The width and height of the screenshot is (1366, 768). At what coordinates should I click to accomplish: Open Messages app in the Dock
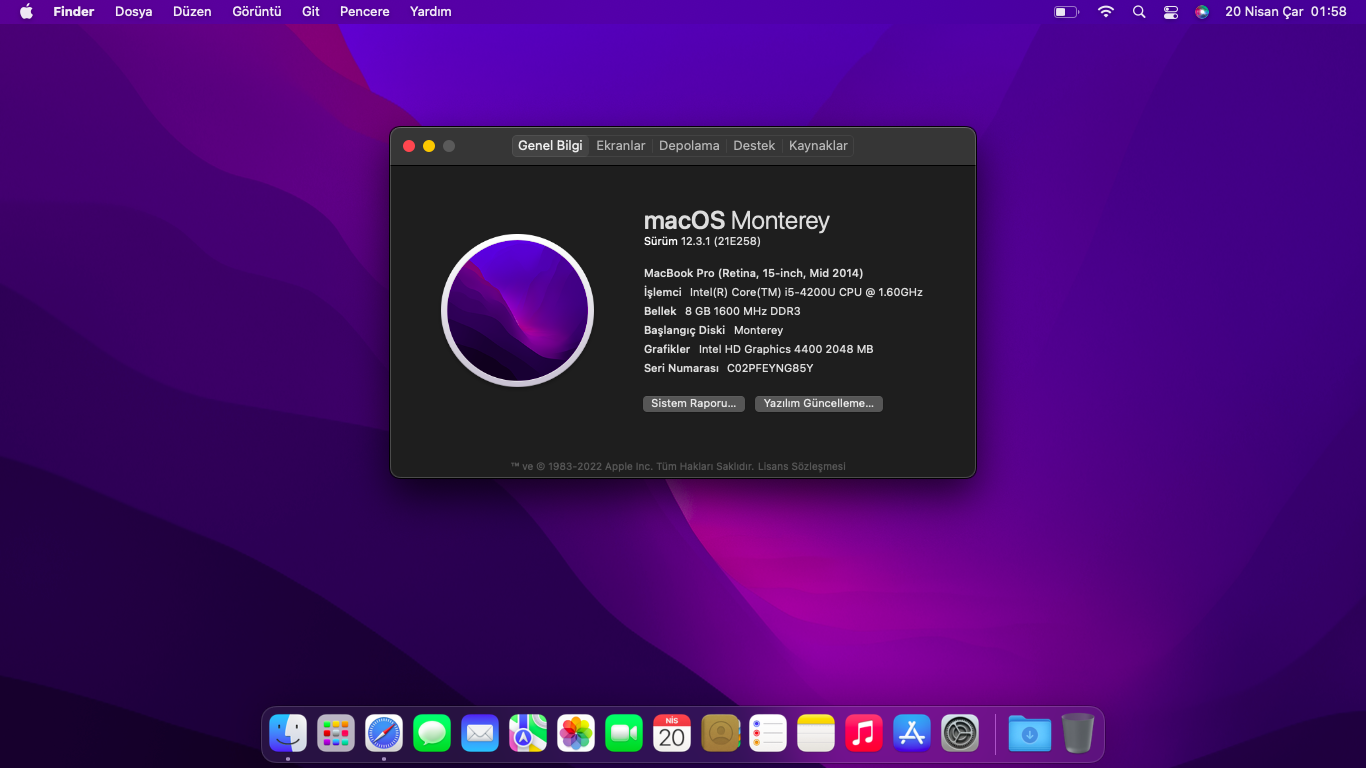pyautogui.click(x=432, y=733)
